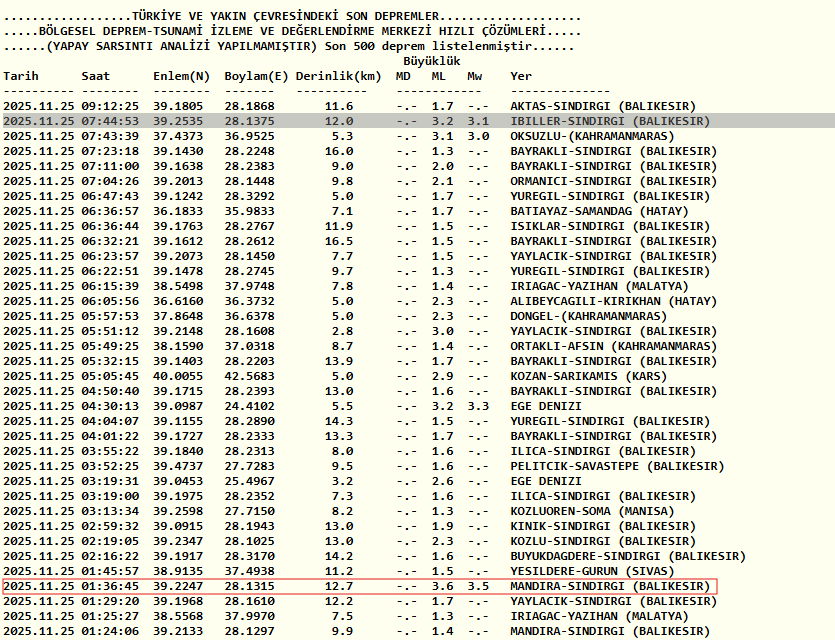Click the Yer column header
Viewport: 835px width, 640px height.
pyautogui.click(x=521, y=76)
